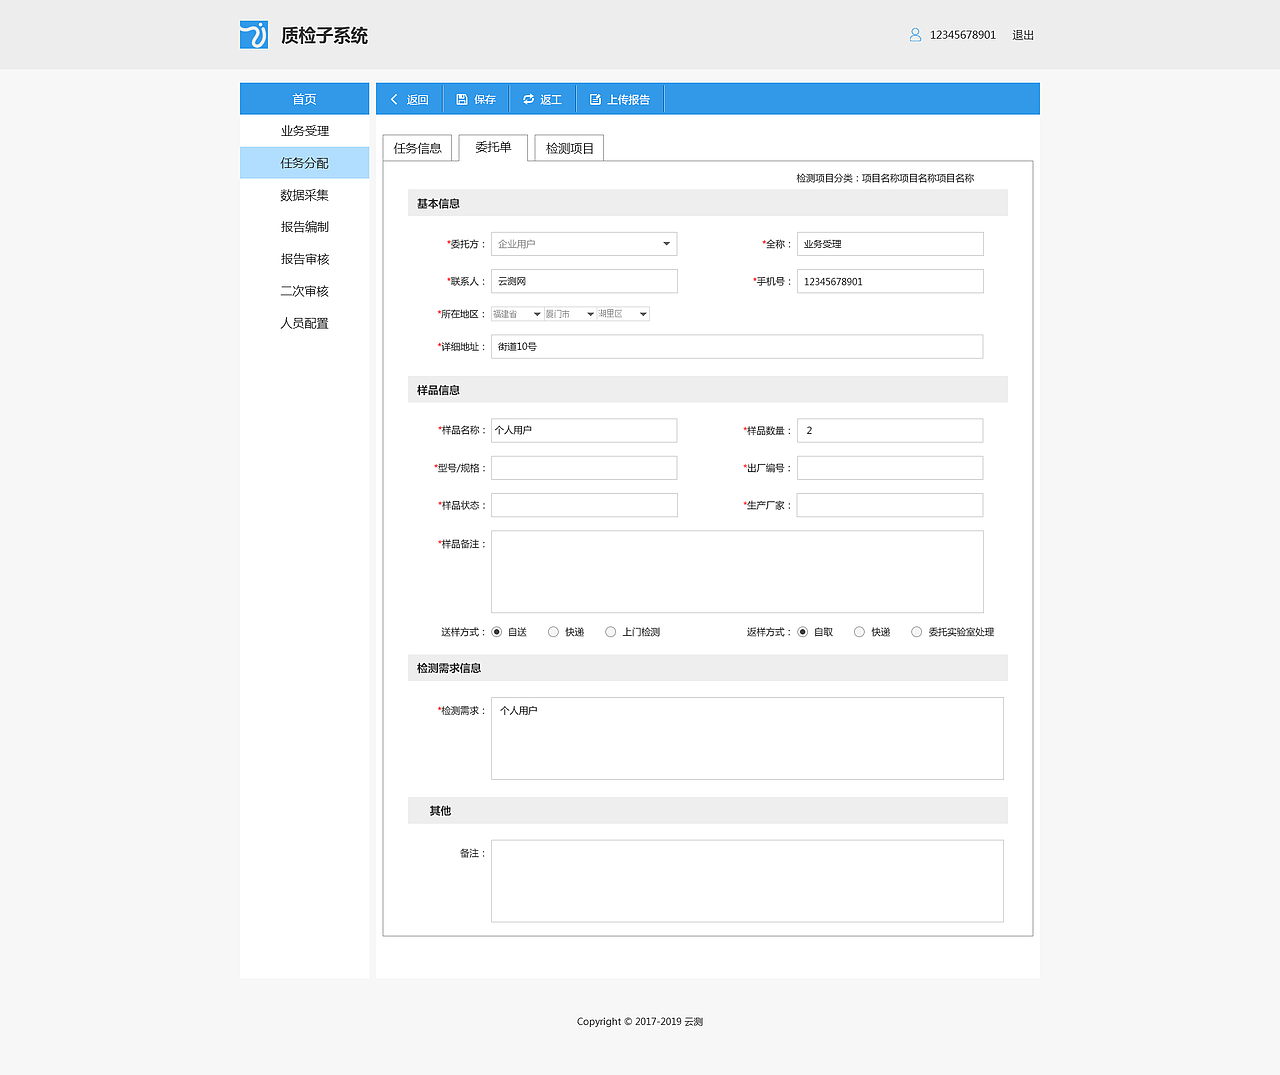The width and height of the screenshot is (1280, 1075).
Task: Focus the 生产厂家 input field
Action: [x=890, y=505]
